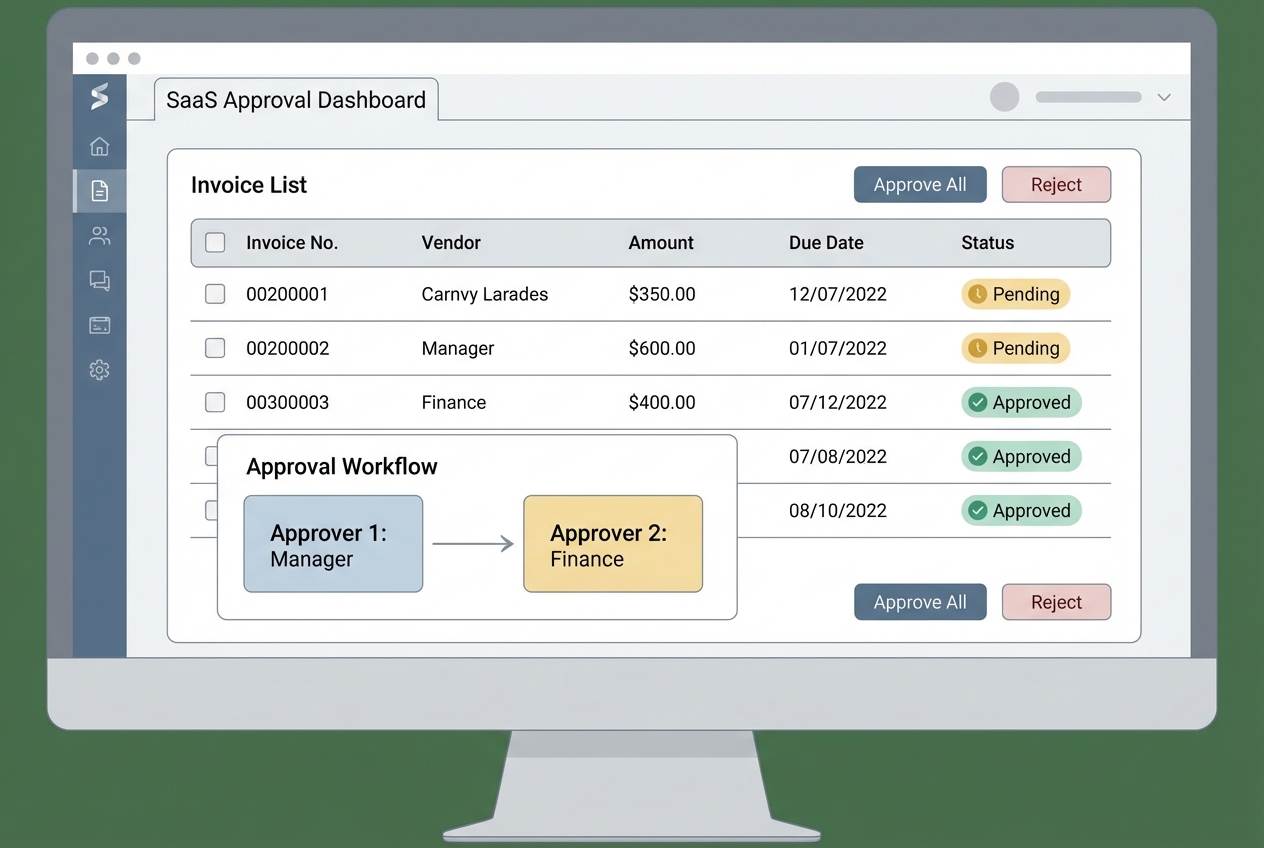This screenshot has width=1264, height=848.
Task: Tick the checkbox next to invoice 00300003
Action: [215, 402]
